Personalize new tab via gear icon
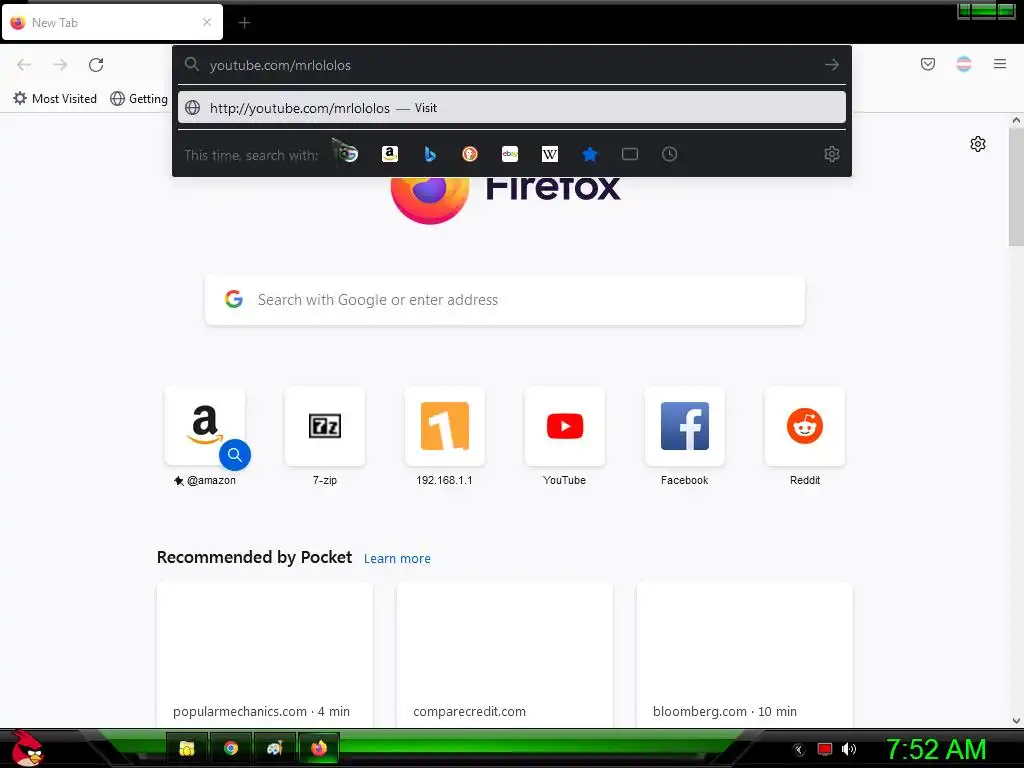 pyautogui.click(x=978, y=144)
